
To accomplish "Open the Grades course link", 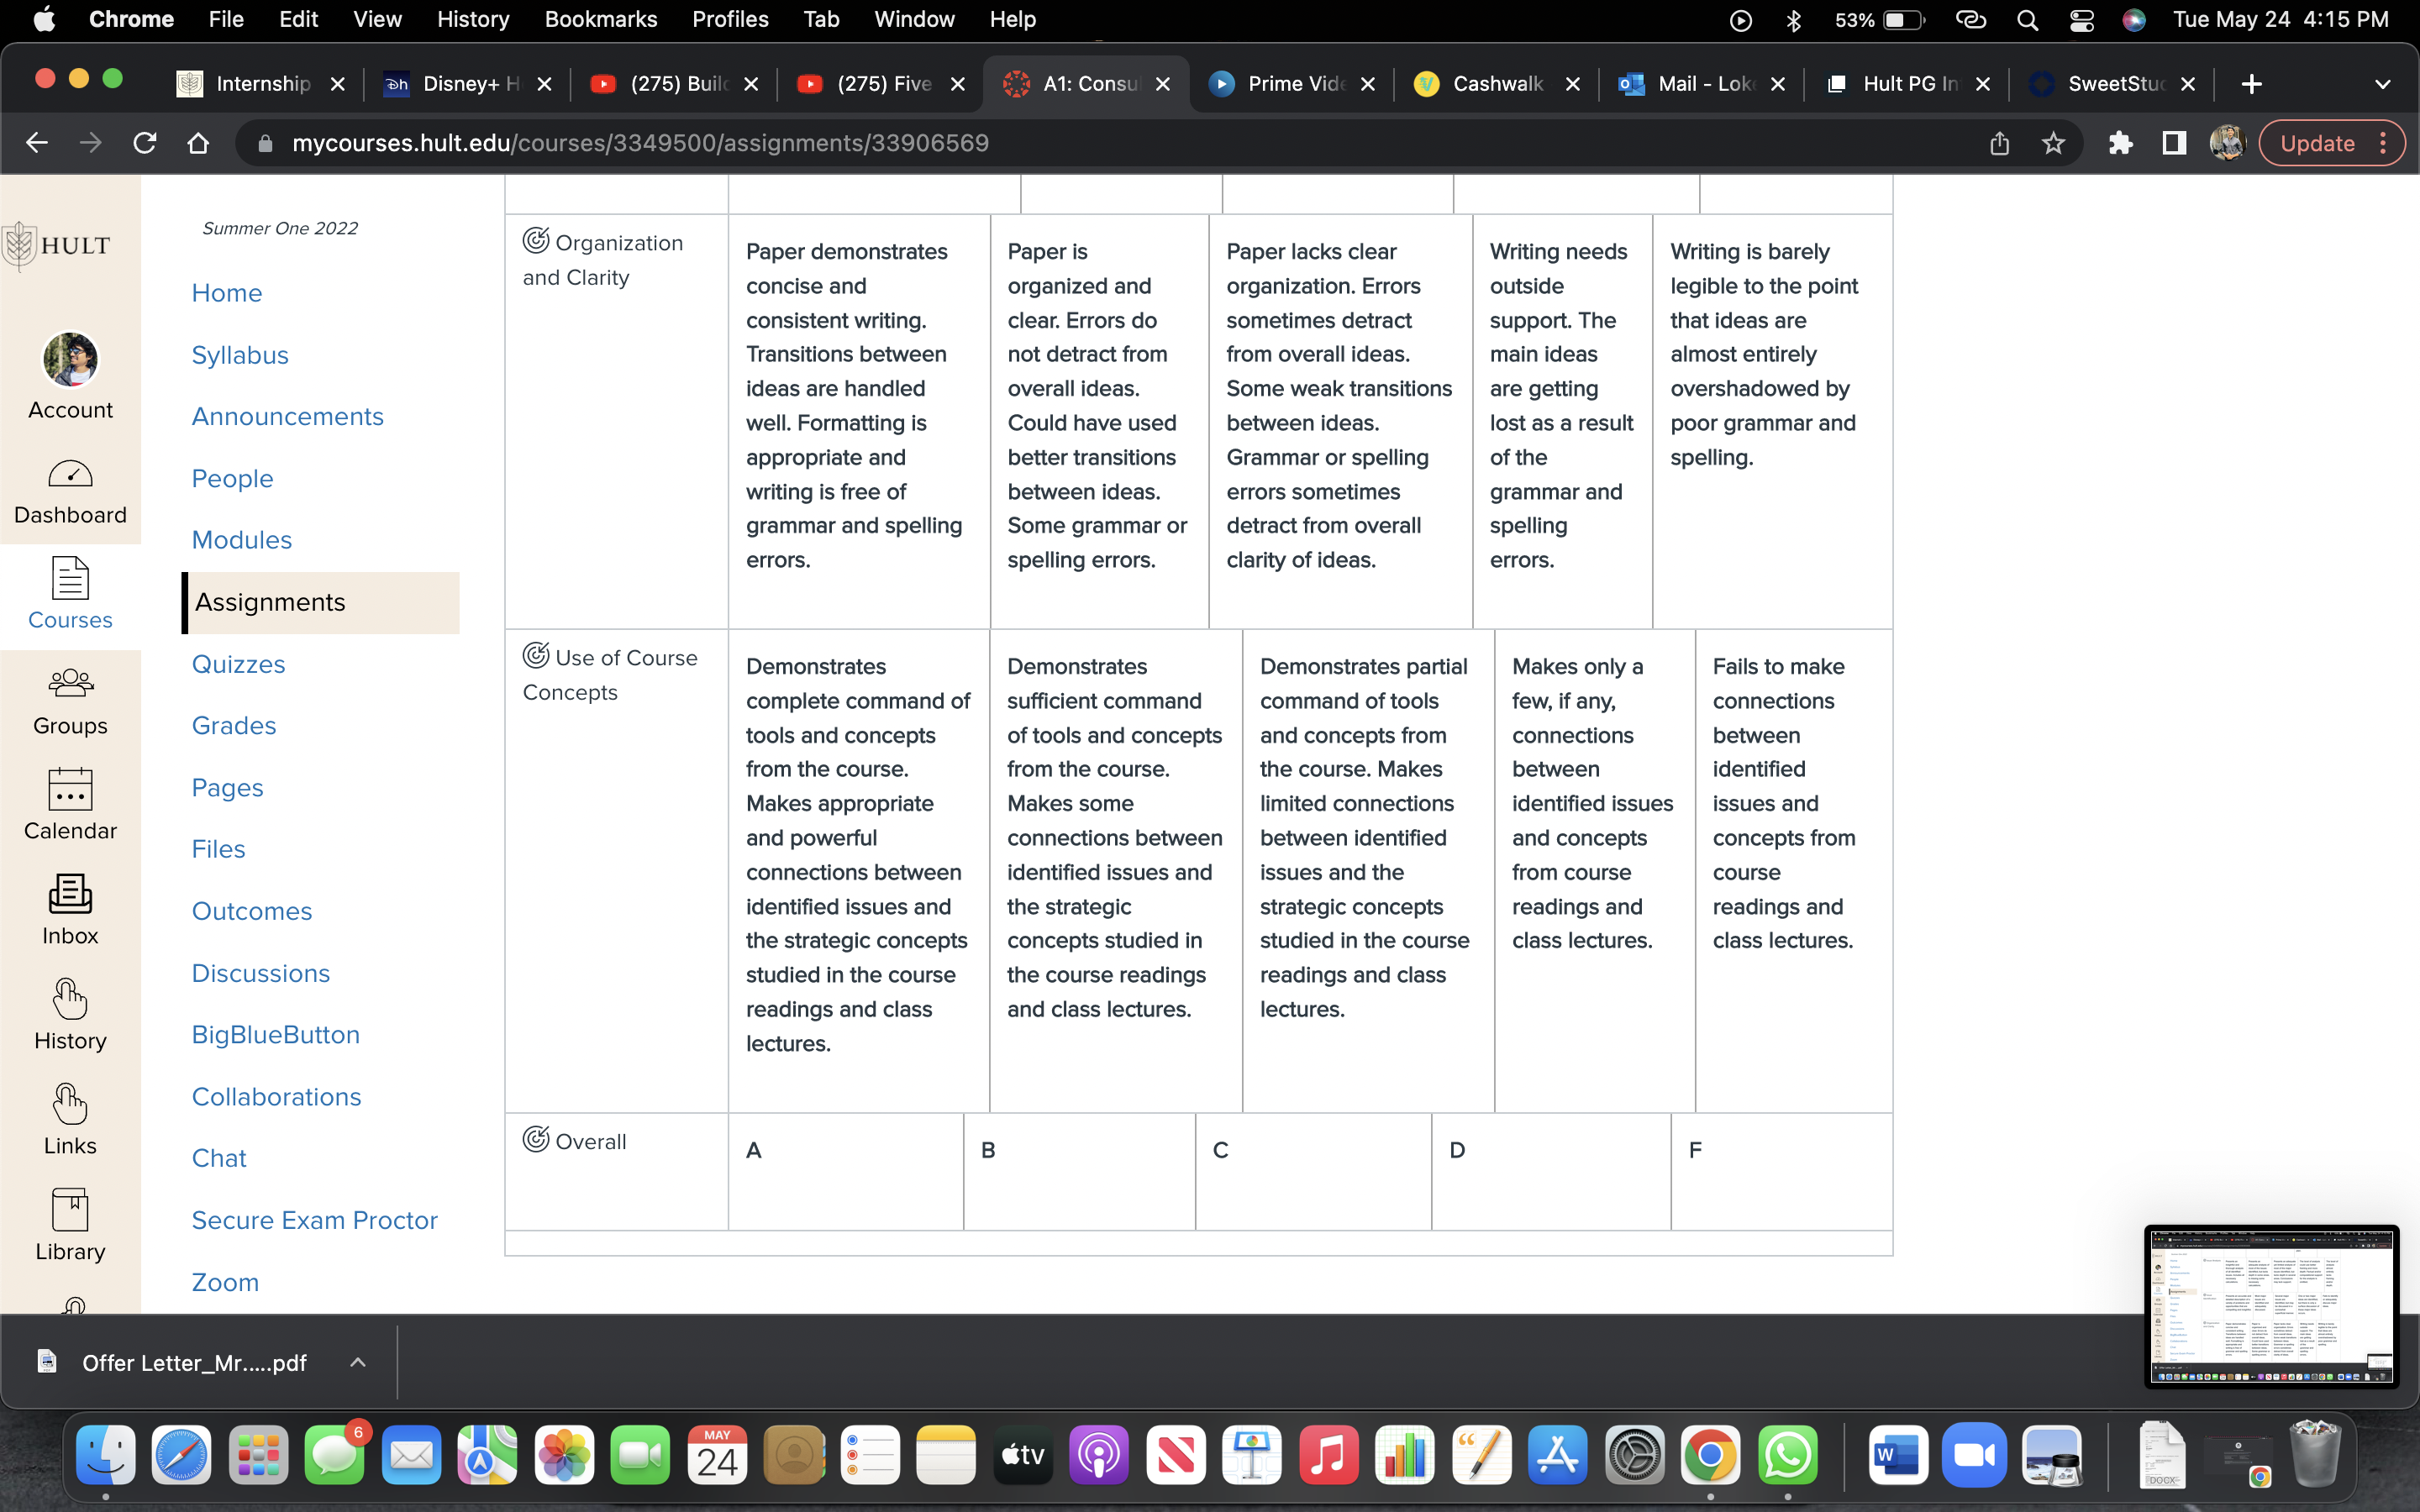I will coord(234,725).
